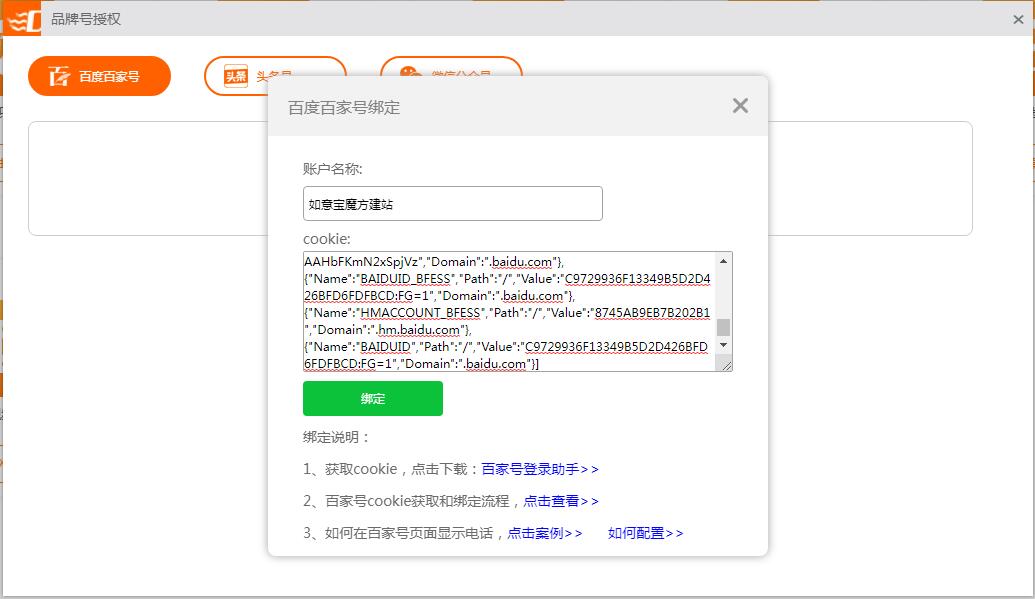Click the green 绑定 button
The image size is (1035, 599).
(373, 398)
